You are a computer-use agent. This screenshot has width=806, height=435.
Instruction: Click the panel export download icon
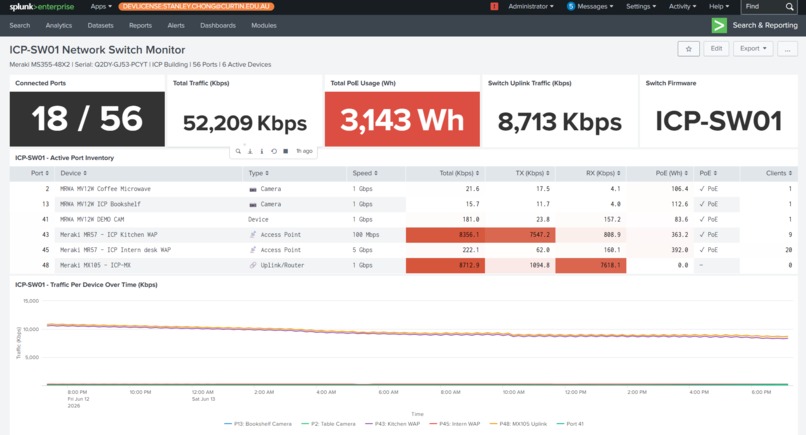[250, 151]
